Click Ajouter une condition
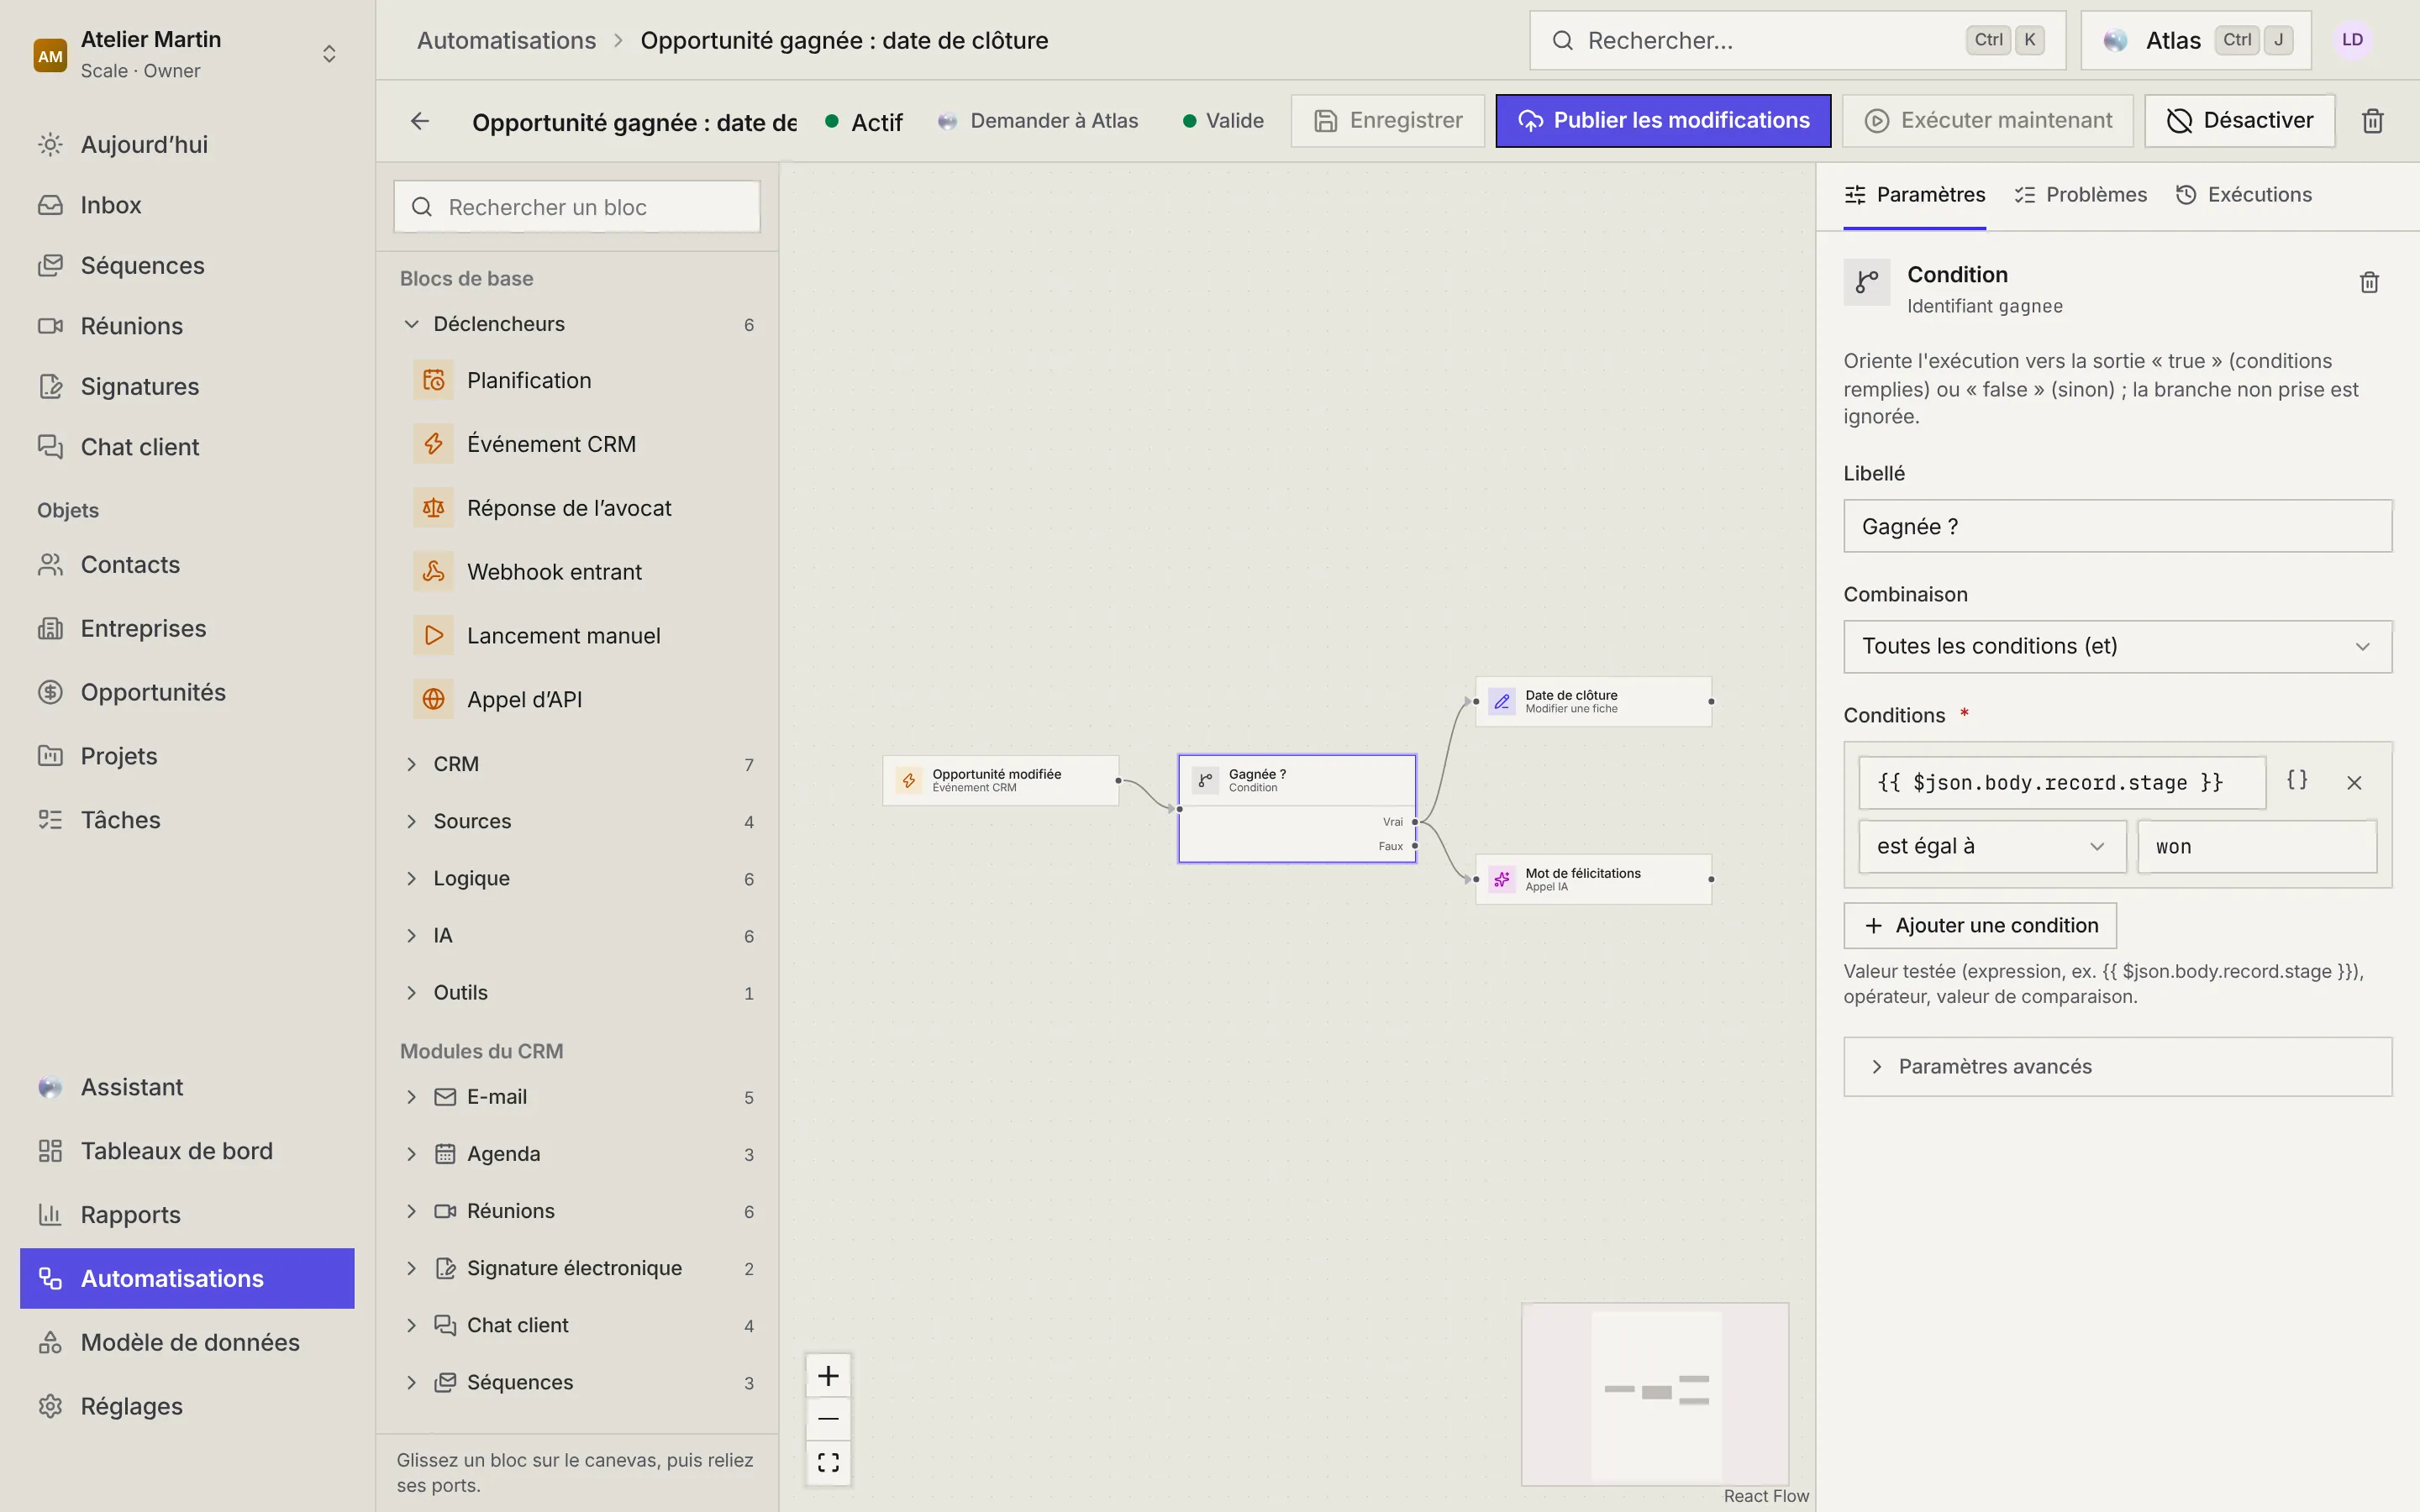2420x1512 pixels. pos(1980,925)
